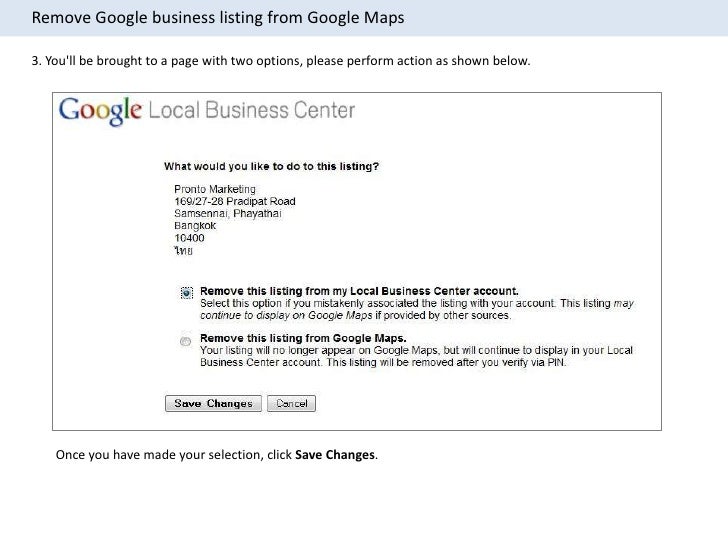The width and height of the screenshot is (728, 546).
Task: Click the slide title about removing listing
Action: pos(218,18)
